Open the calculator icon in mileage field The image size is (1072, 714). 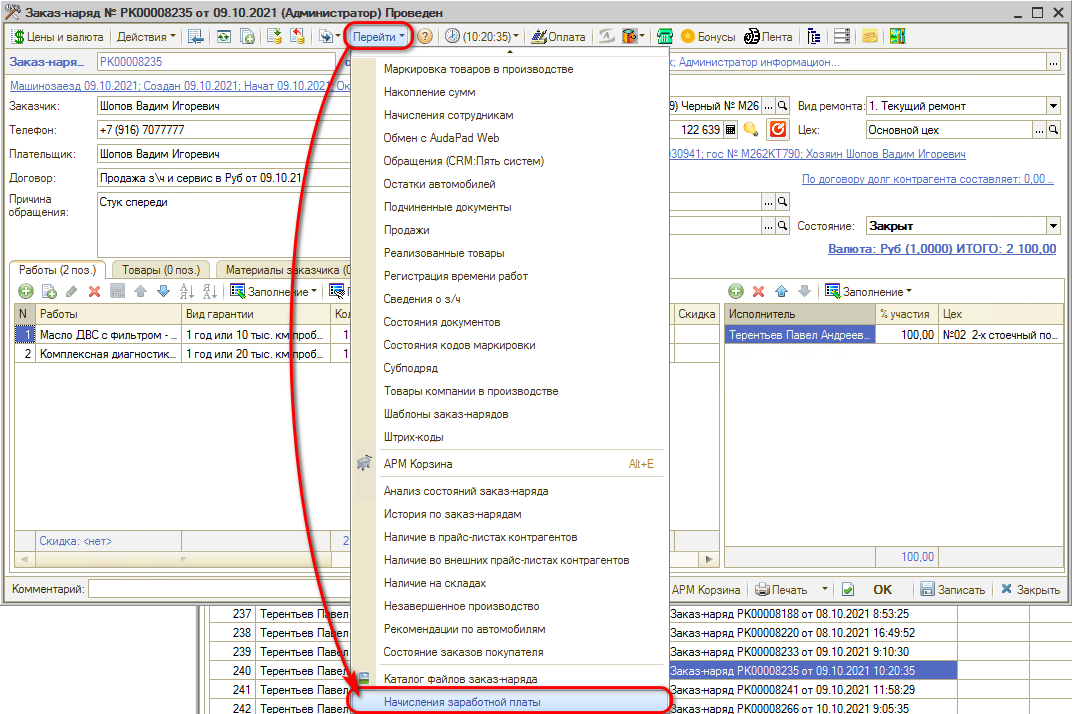click(731, 130)
